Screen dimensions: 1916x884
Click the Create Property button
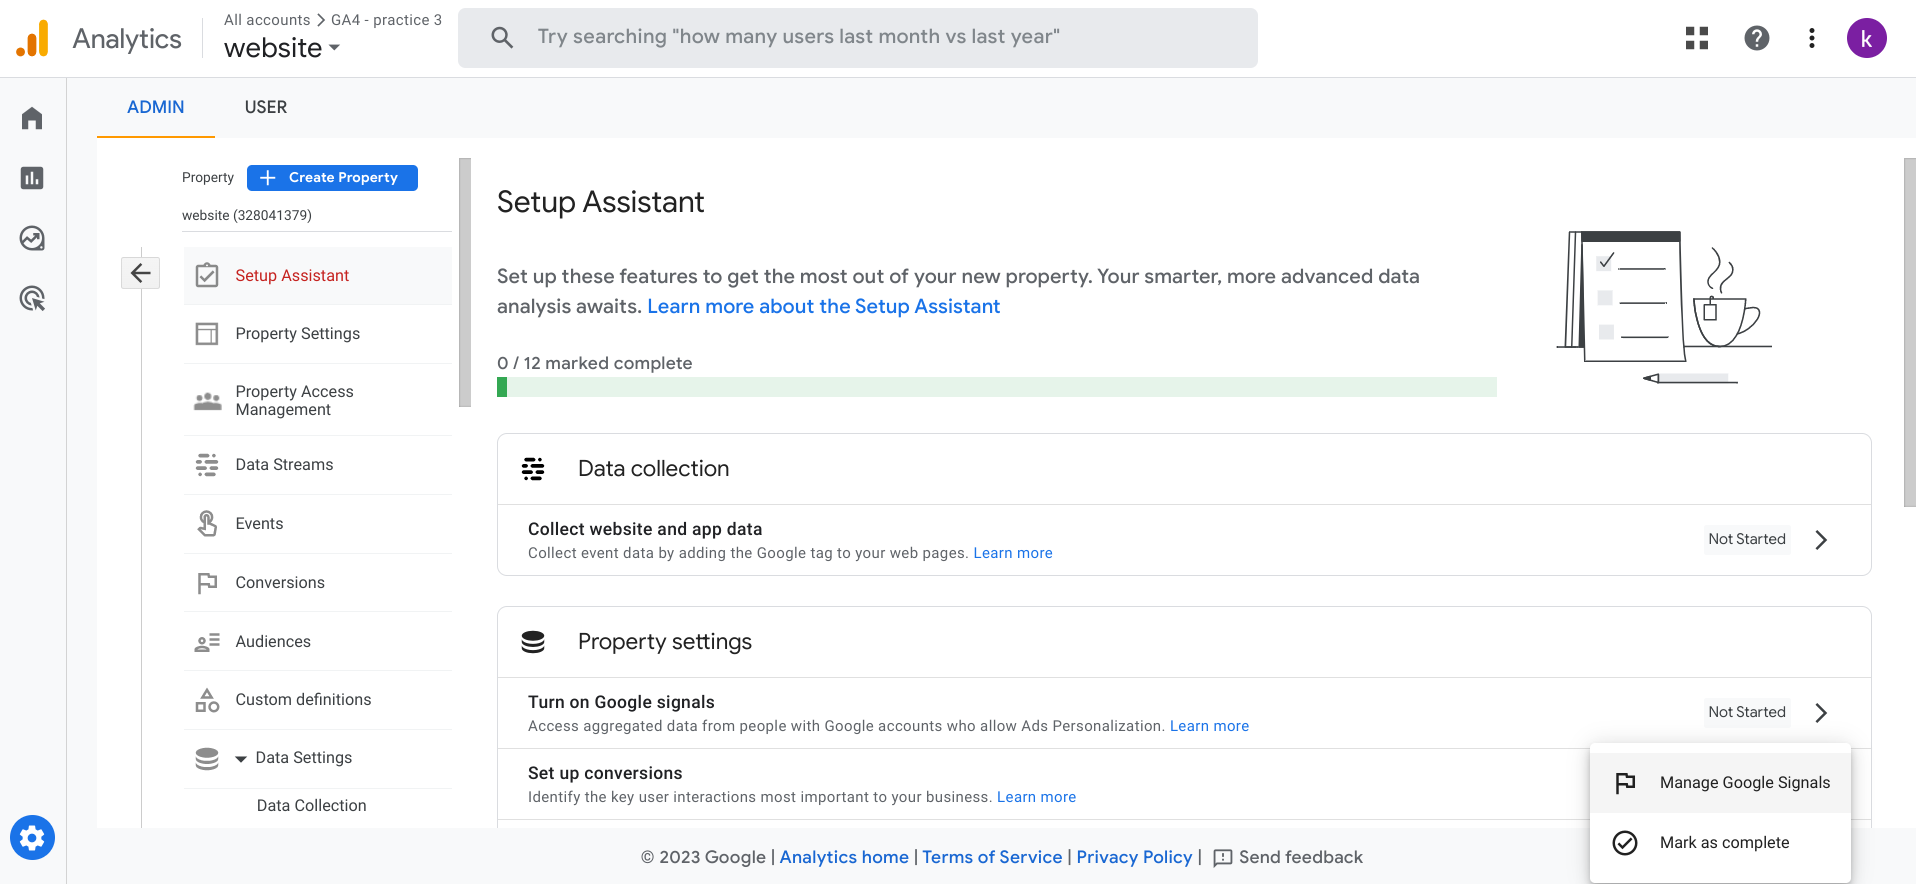coord(332,178)
